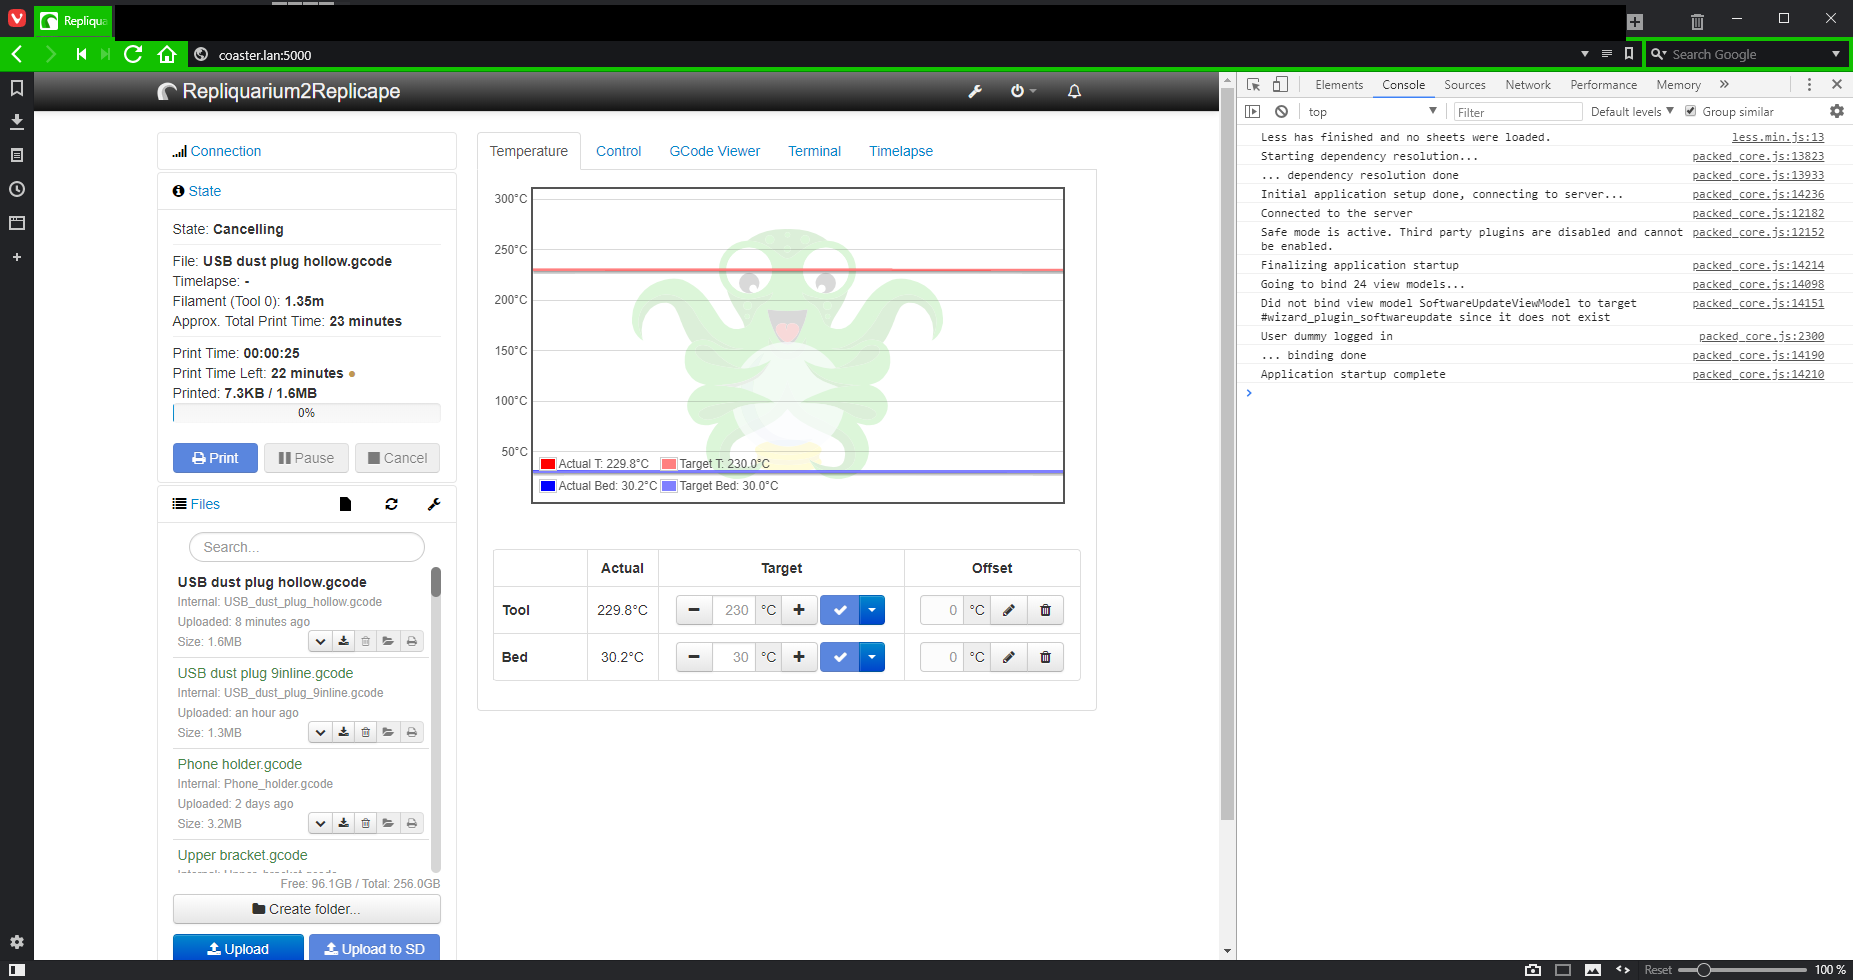Click the Create folder button
Viewport: 1853px width, 980px height.
click(x=306, y=909)
